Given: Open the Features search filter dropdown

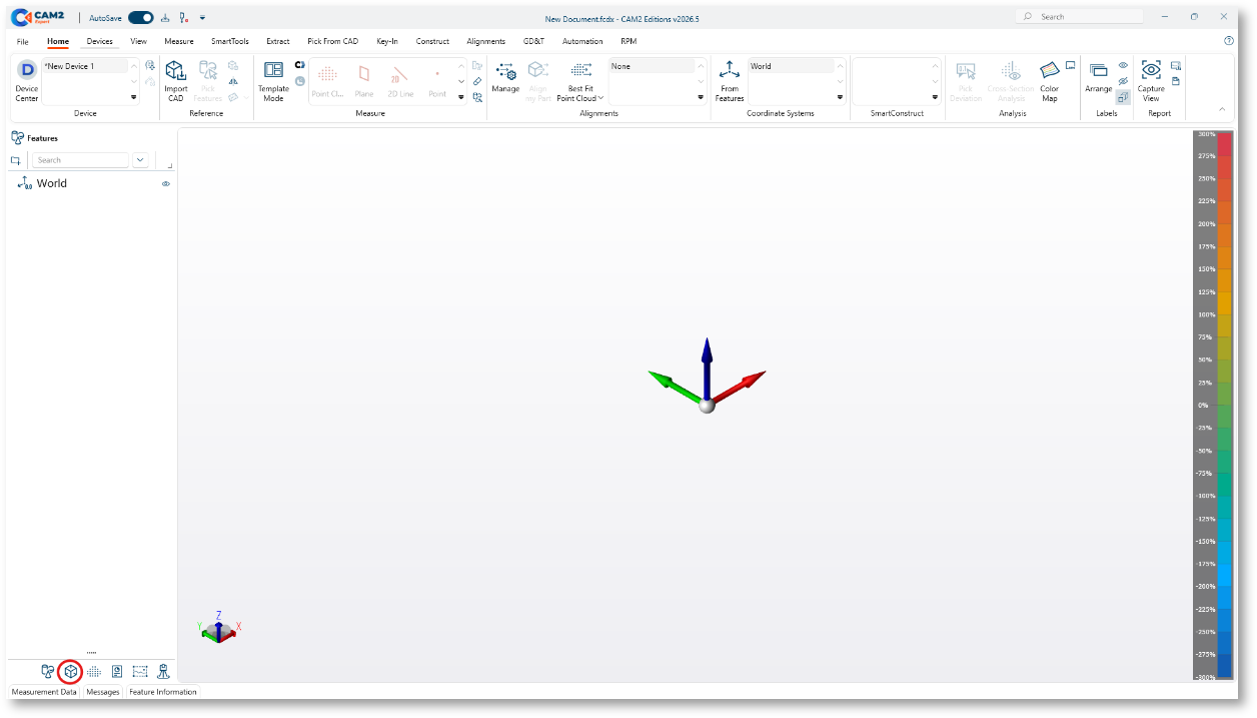Looking at the screenshot, I should [x=140, y=160].
